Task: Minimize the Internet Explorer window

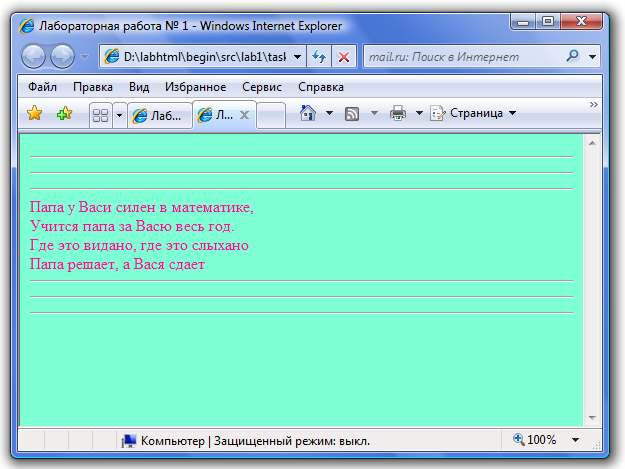Action: pyautogui.click(x=523, y=22)
